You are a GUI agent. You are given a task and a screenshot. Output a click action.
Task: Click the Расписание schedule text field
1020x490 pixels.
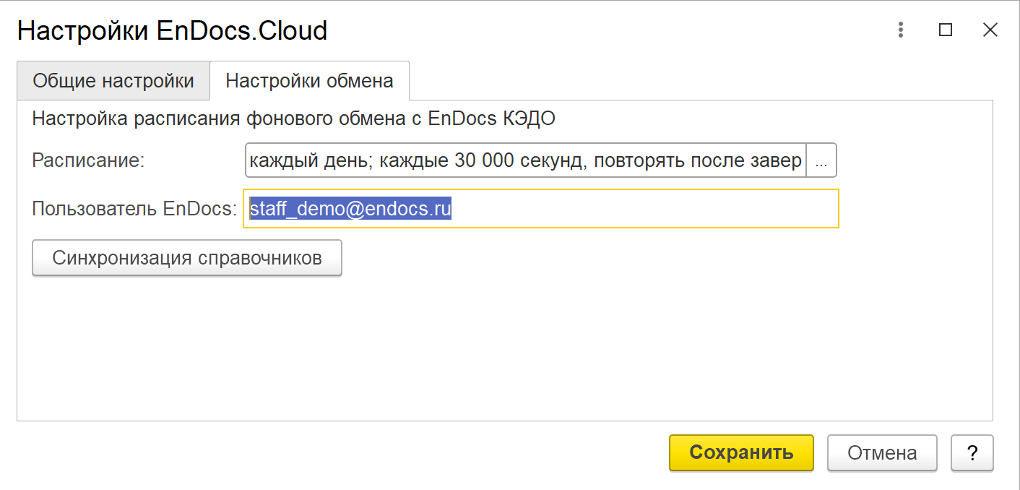(x=526, y=160)
